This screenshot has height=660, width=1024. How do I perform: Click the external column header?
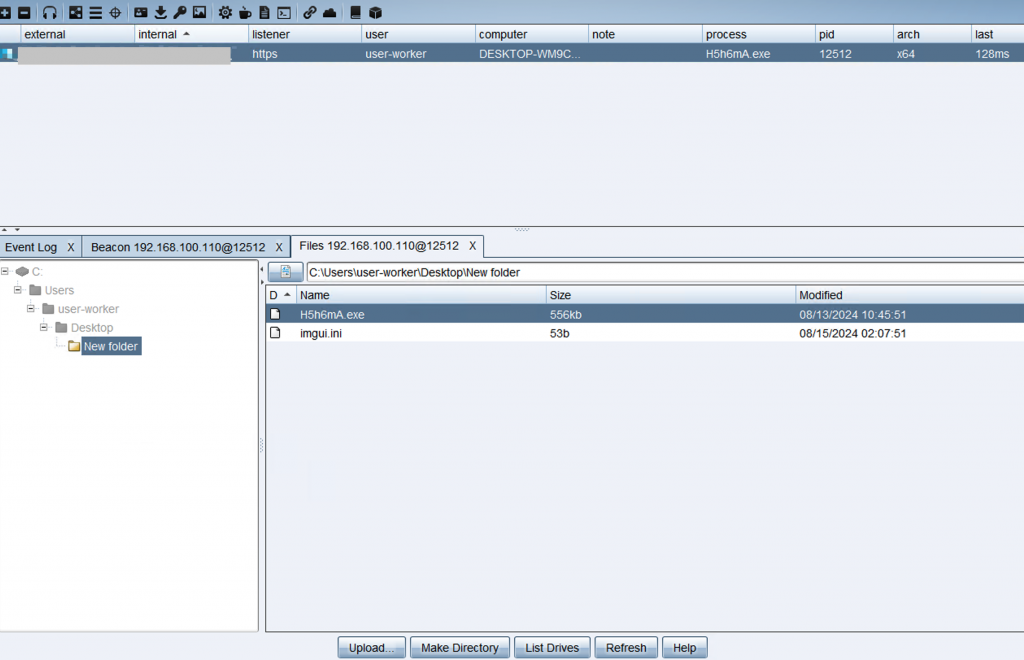pyautogui.click(x=77, y=34)
